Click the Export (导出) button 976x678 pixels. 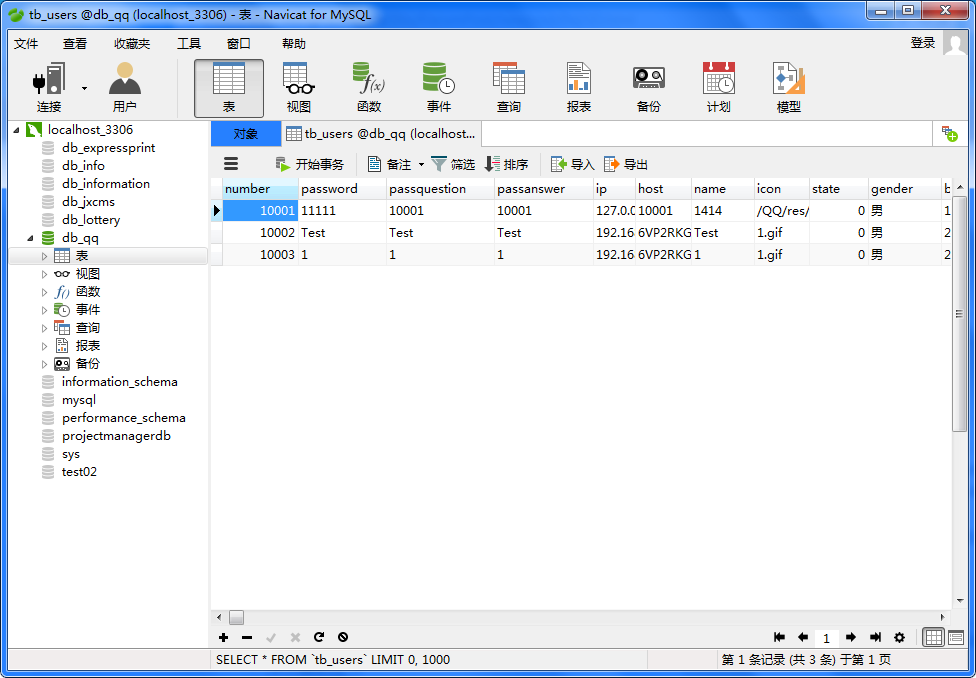pyautogui.click(x=626, y=164)
